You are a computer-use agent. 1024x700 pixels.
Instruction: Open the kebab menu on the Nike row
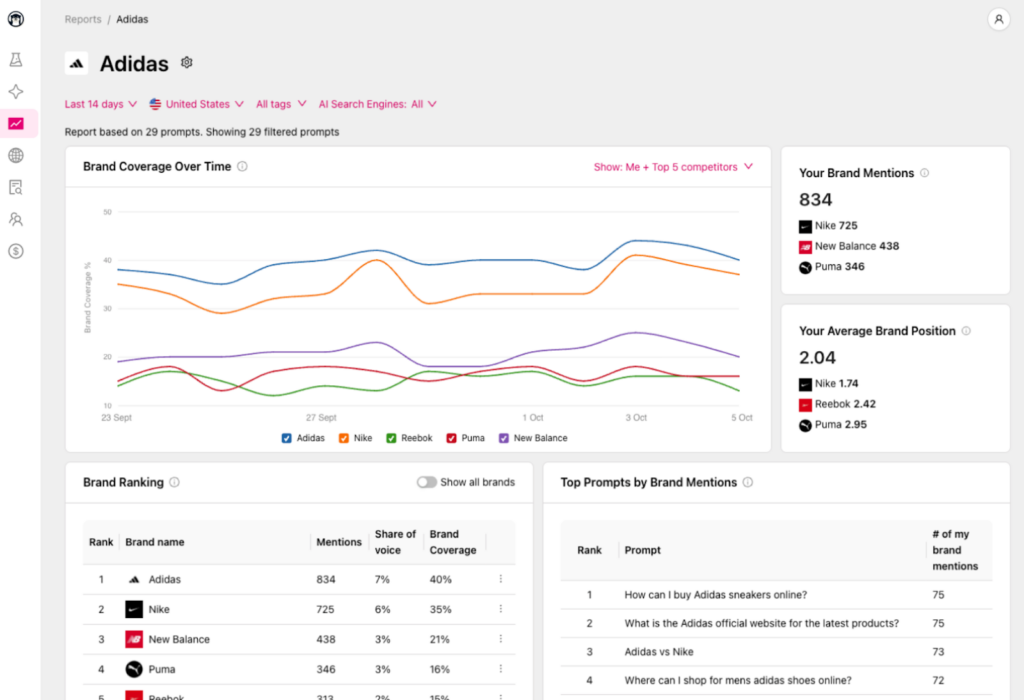(x=501, y=609)
